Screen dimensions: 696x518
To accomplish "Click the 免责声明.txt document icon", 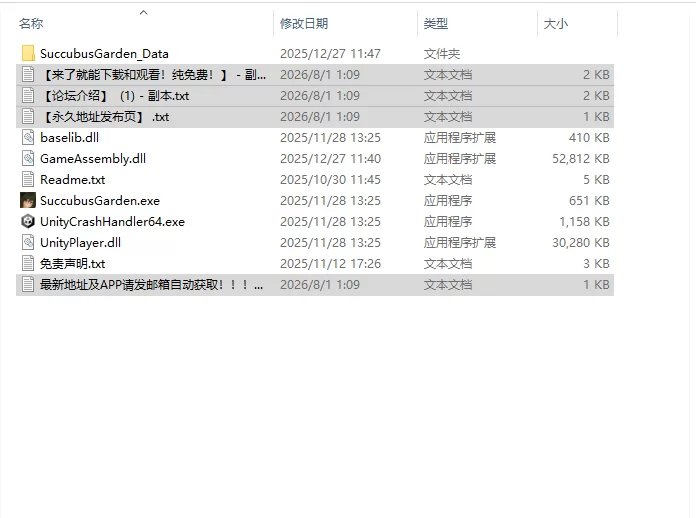I will (28, 264).
